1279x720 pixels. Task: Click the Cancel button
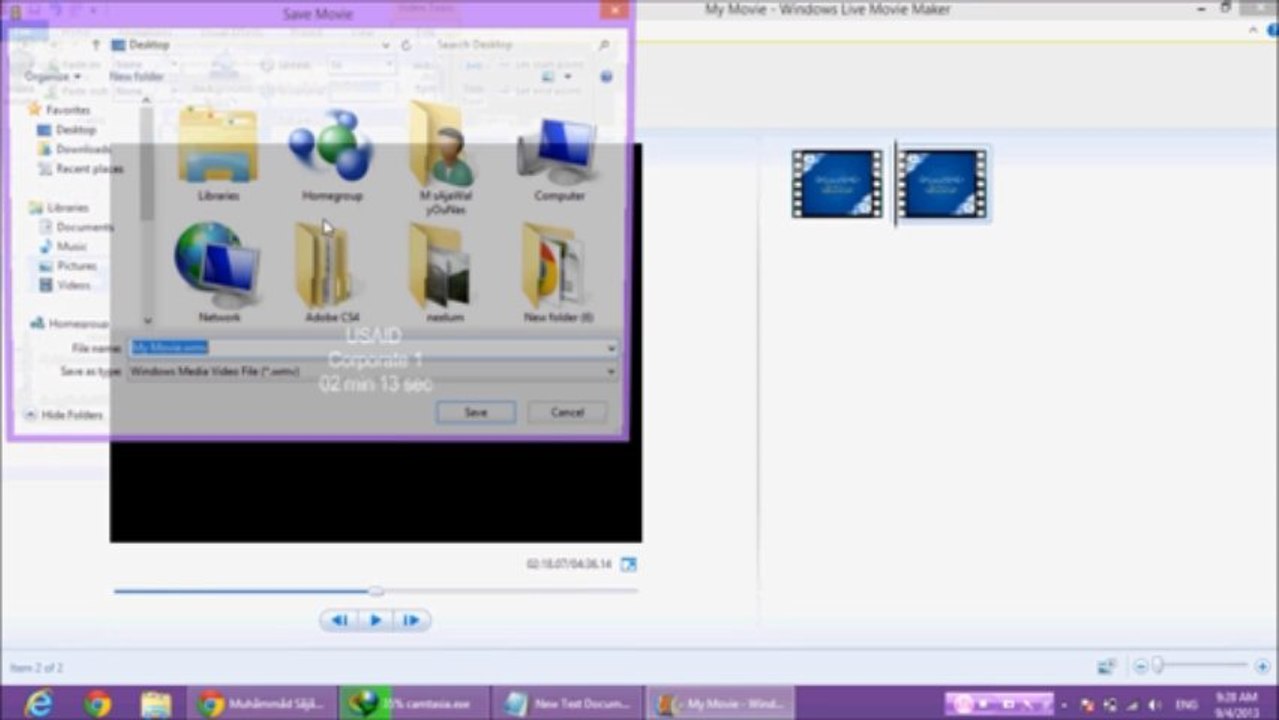567,412
